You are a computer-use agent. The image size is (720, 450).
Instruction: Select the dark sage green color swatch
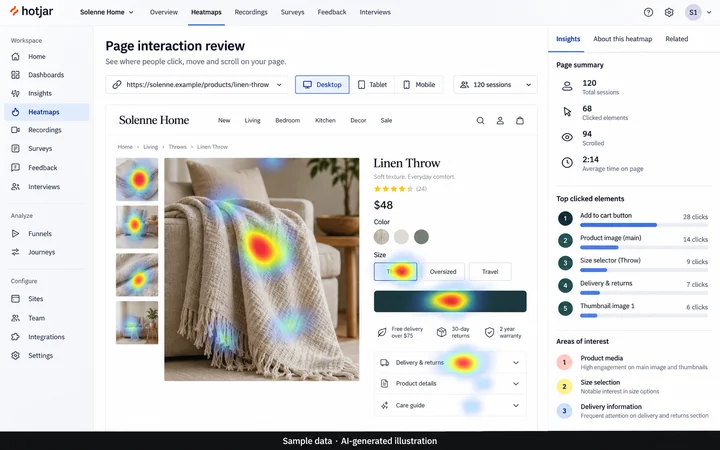pos(421,237)
